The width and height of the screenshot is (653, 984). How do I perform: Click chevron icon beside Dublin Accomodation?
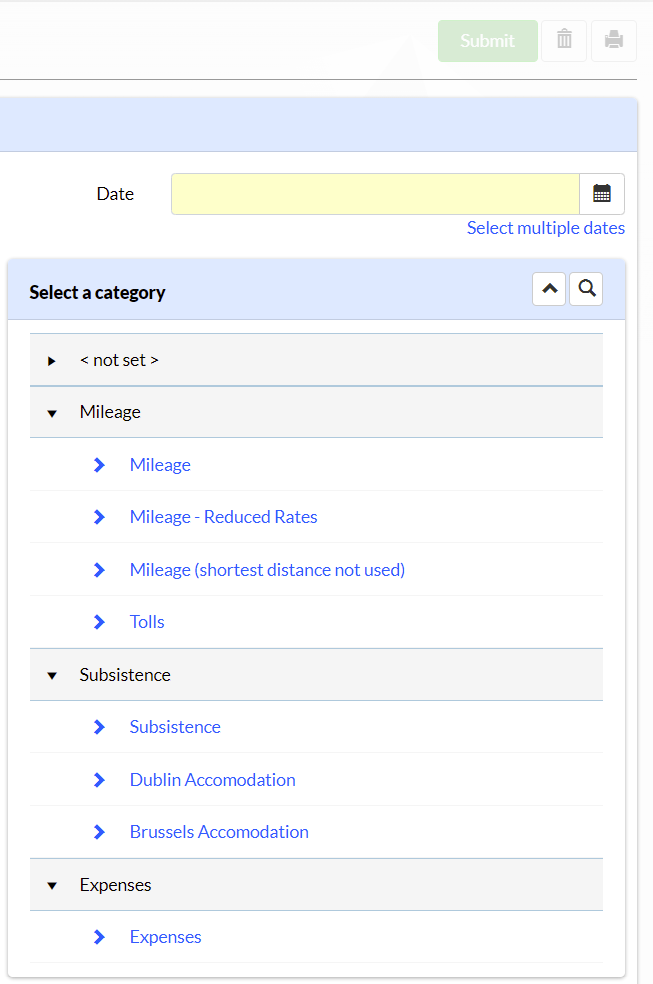tap(99, 780)
